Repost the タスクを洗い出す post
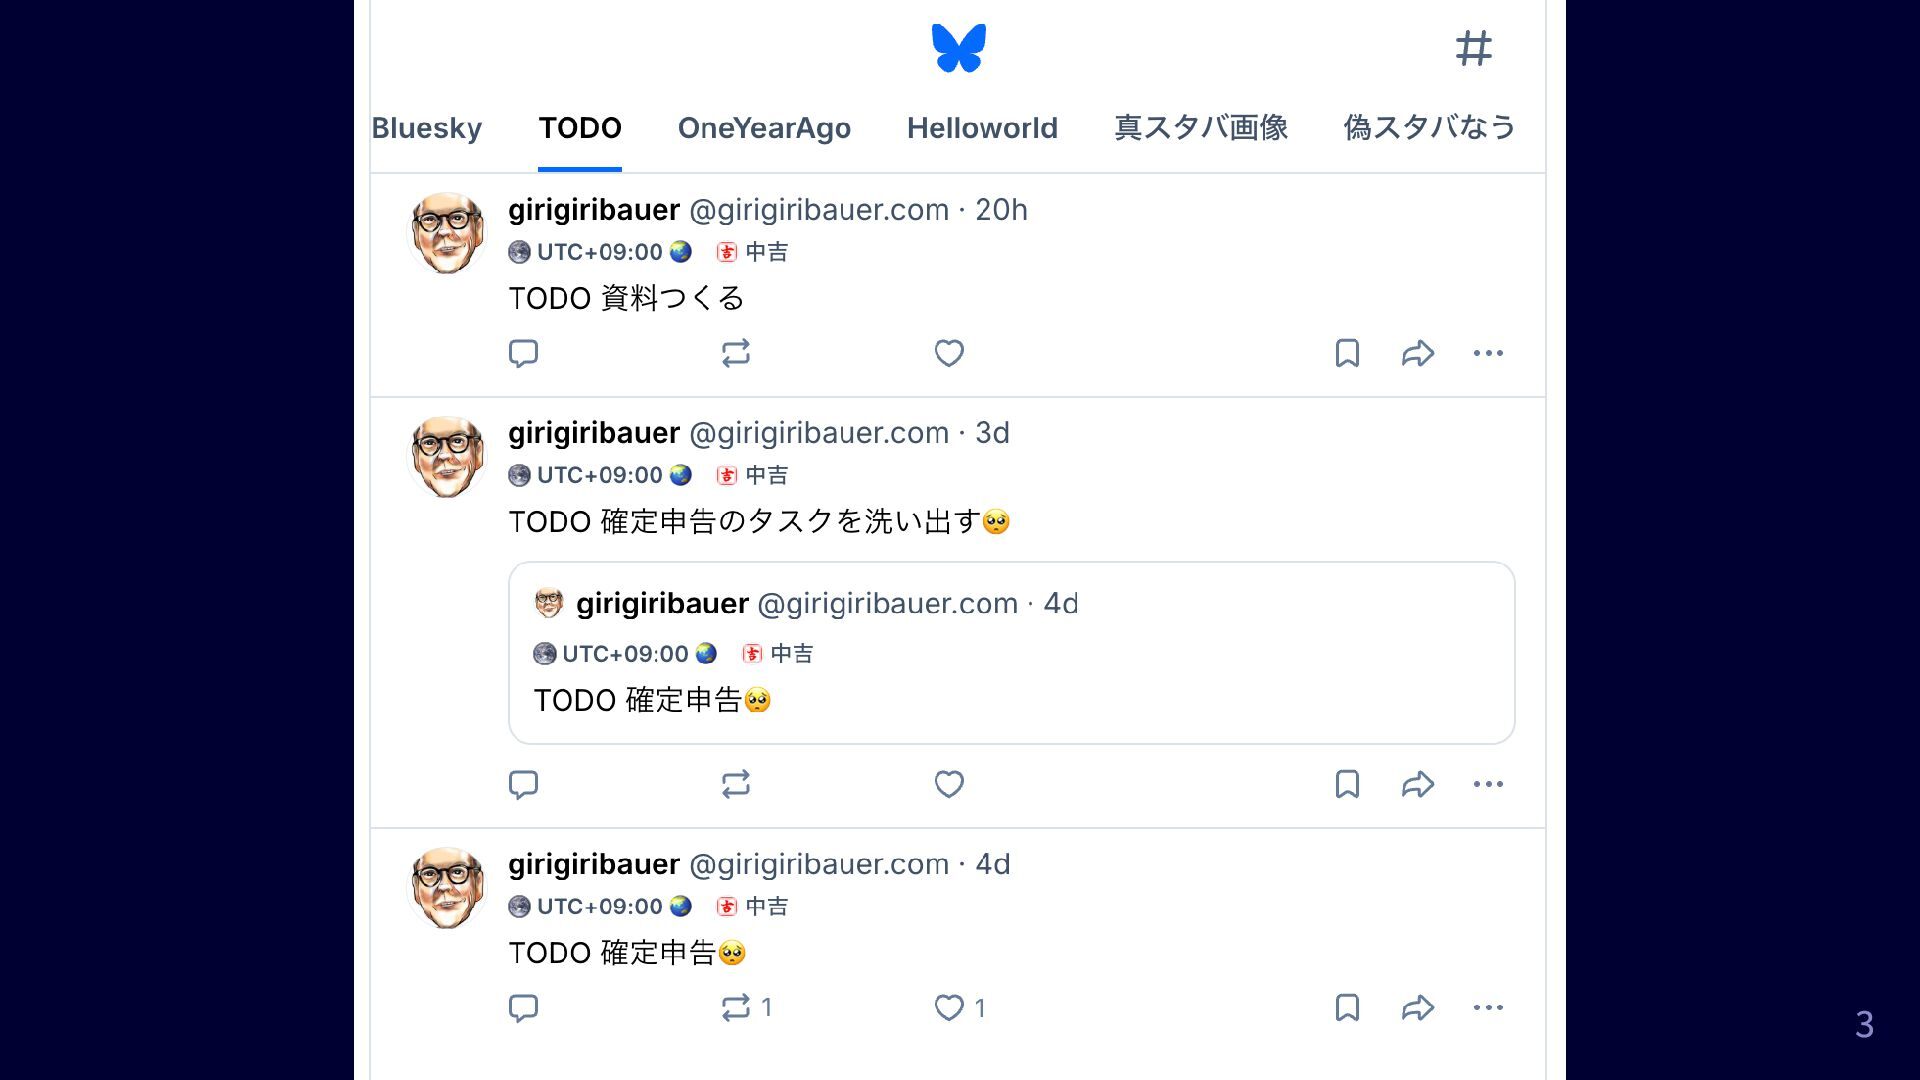The image size is (1920, 1080). pyautogui.click(x=736, y=784)
